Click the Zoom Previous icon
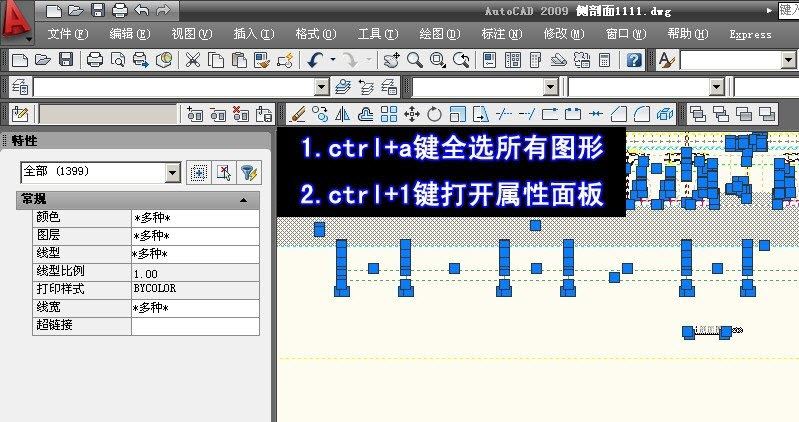 click(x=461, y=60)
